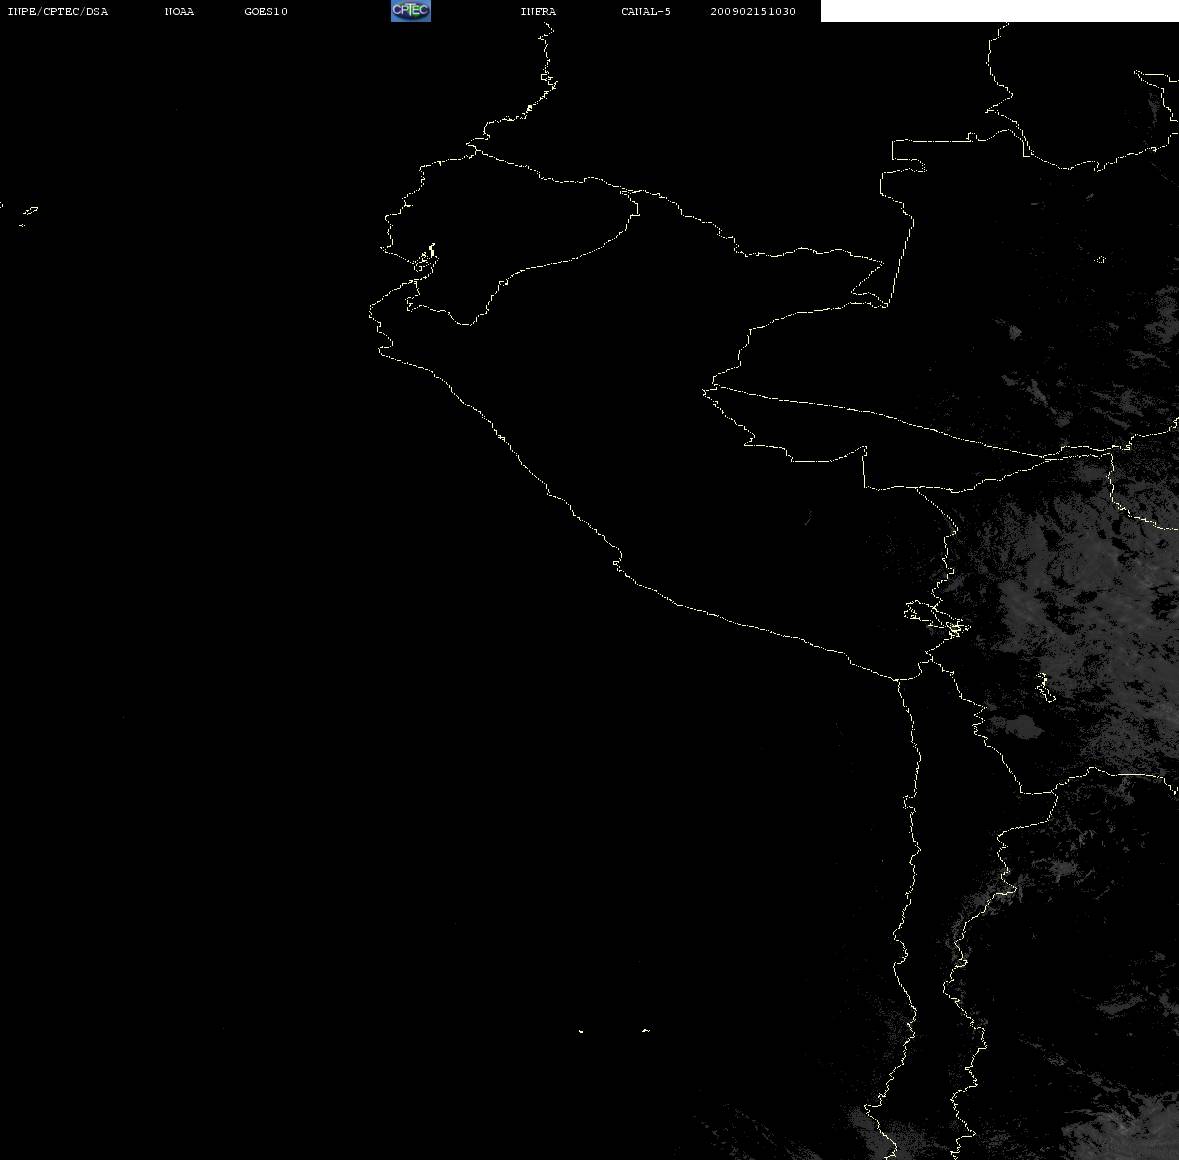Click the '200902151030' timestamp text

tap(753, 11)
